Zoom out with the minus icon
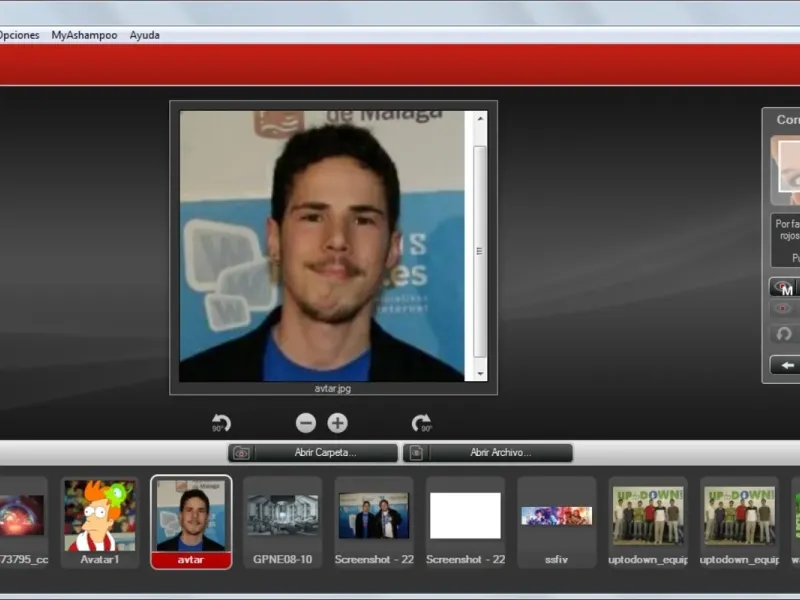Image resolution: width=800 pixels, height=600 pixels. pos(306,423)
